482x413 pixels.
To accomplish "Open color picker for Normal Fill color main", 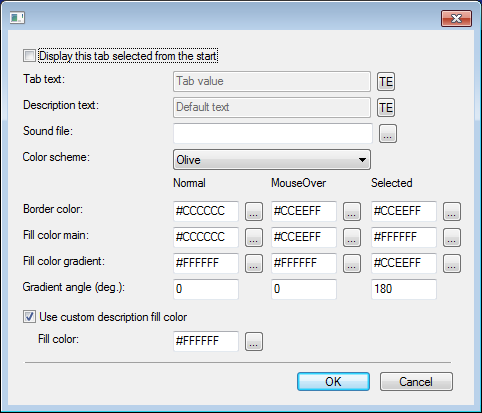I will coord(254,237).
